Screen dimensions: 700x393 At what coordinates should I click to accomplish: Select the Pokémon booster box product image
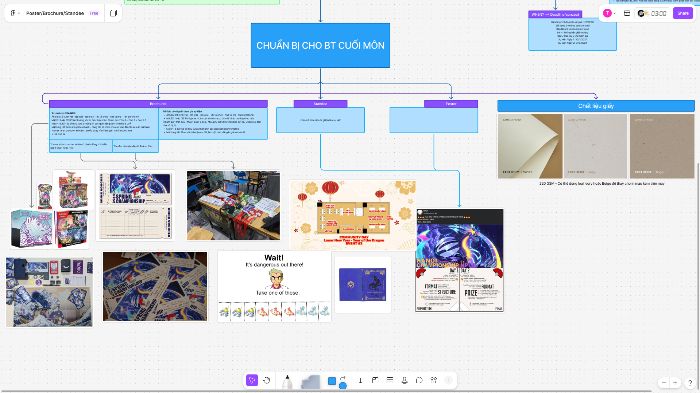[x=74, y=190]
